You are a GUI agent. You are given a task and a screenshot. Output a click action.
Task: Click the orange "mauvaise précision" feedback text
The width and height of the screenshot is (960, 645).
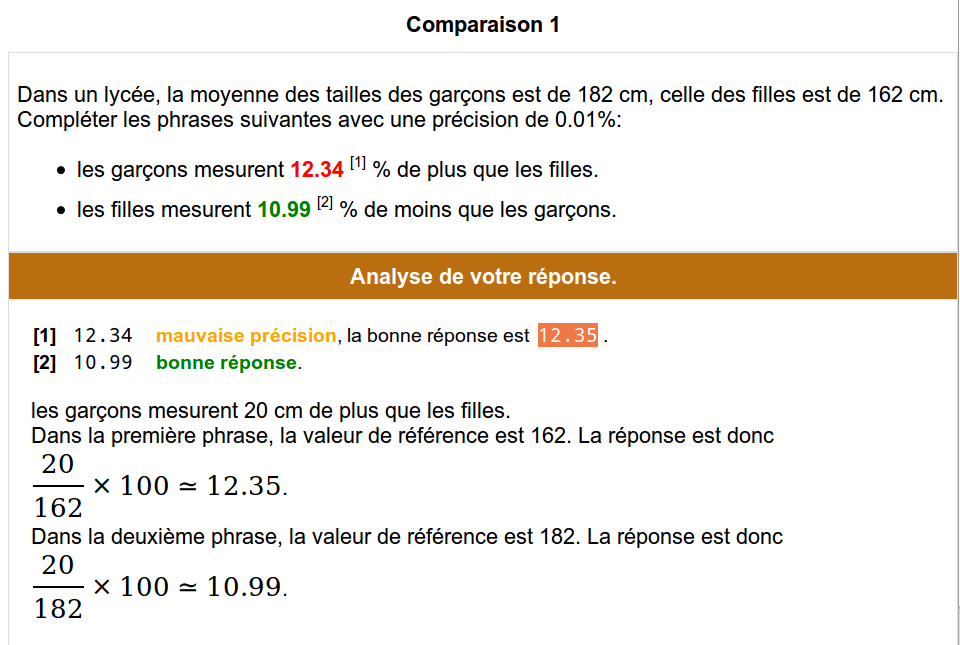click(x=246, y=335)
